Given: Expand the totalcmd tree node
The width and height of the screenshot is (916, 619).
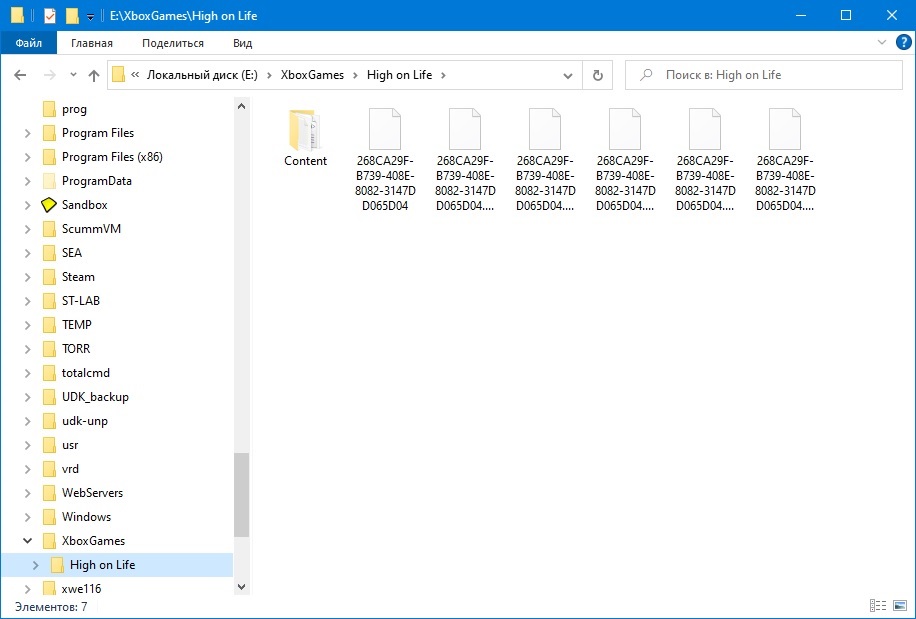Looking at the screenshot, I should click(27, 372).
